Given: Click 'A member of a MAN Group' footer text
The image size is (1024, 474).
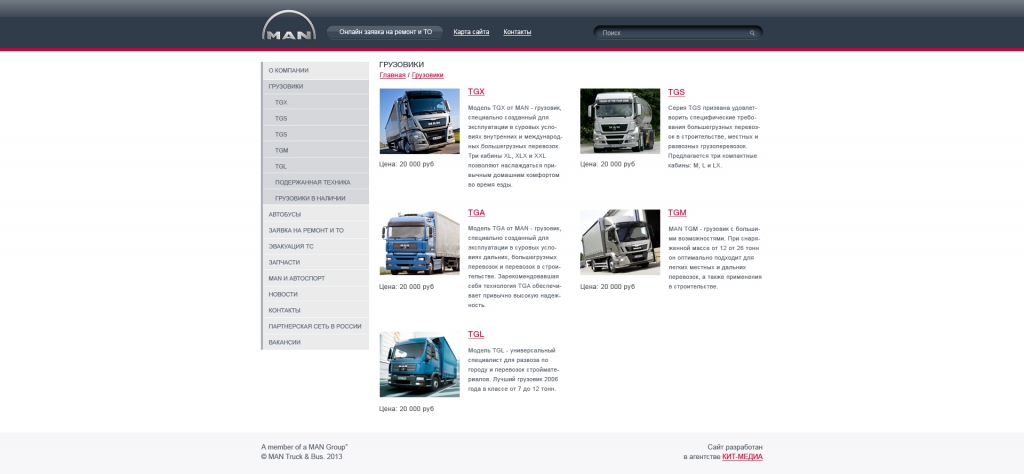Looking at the screenshot, I should click(304, 447).
